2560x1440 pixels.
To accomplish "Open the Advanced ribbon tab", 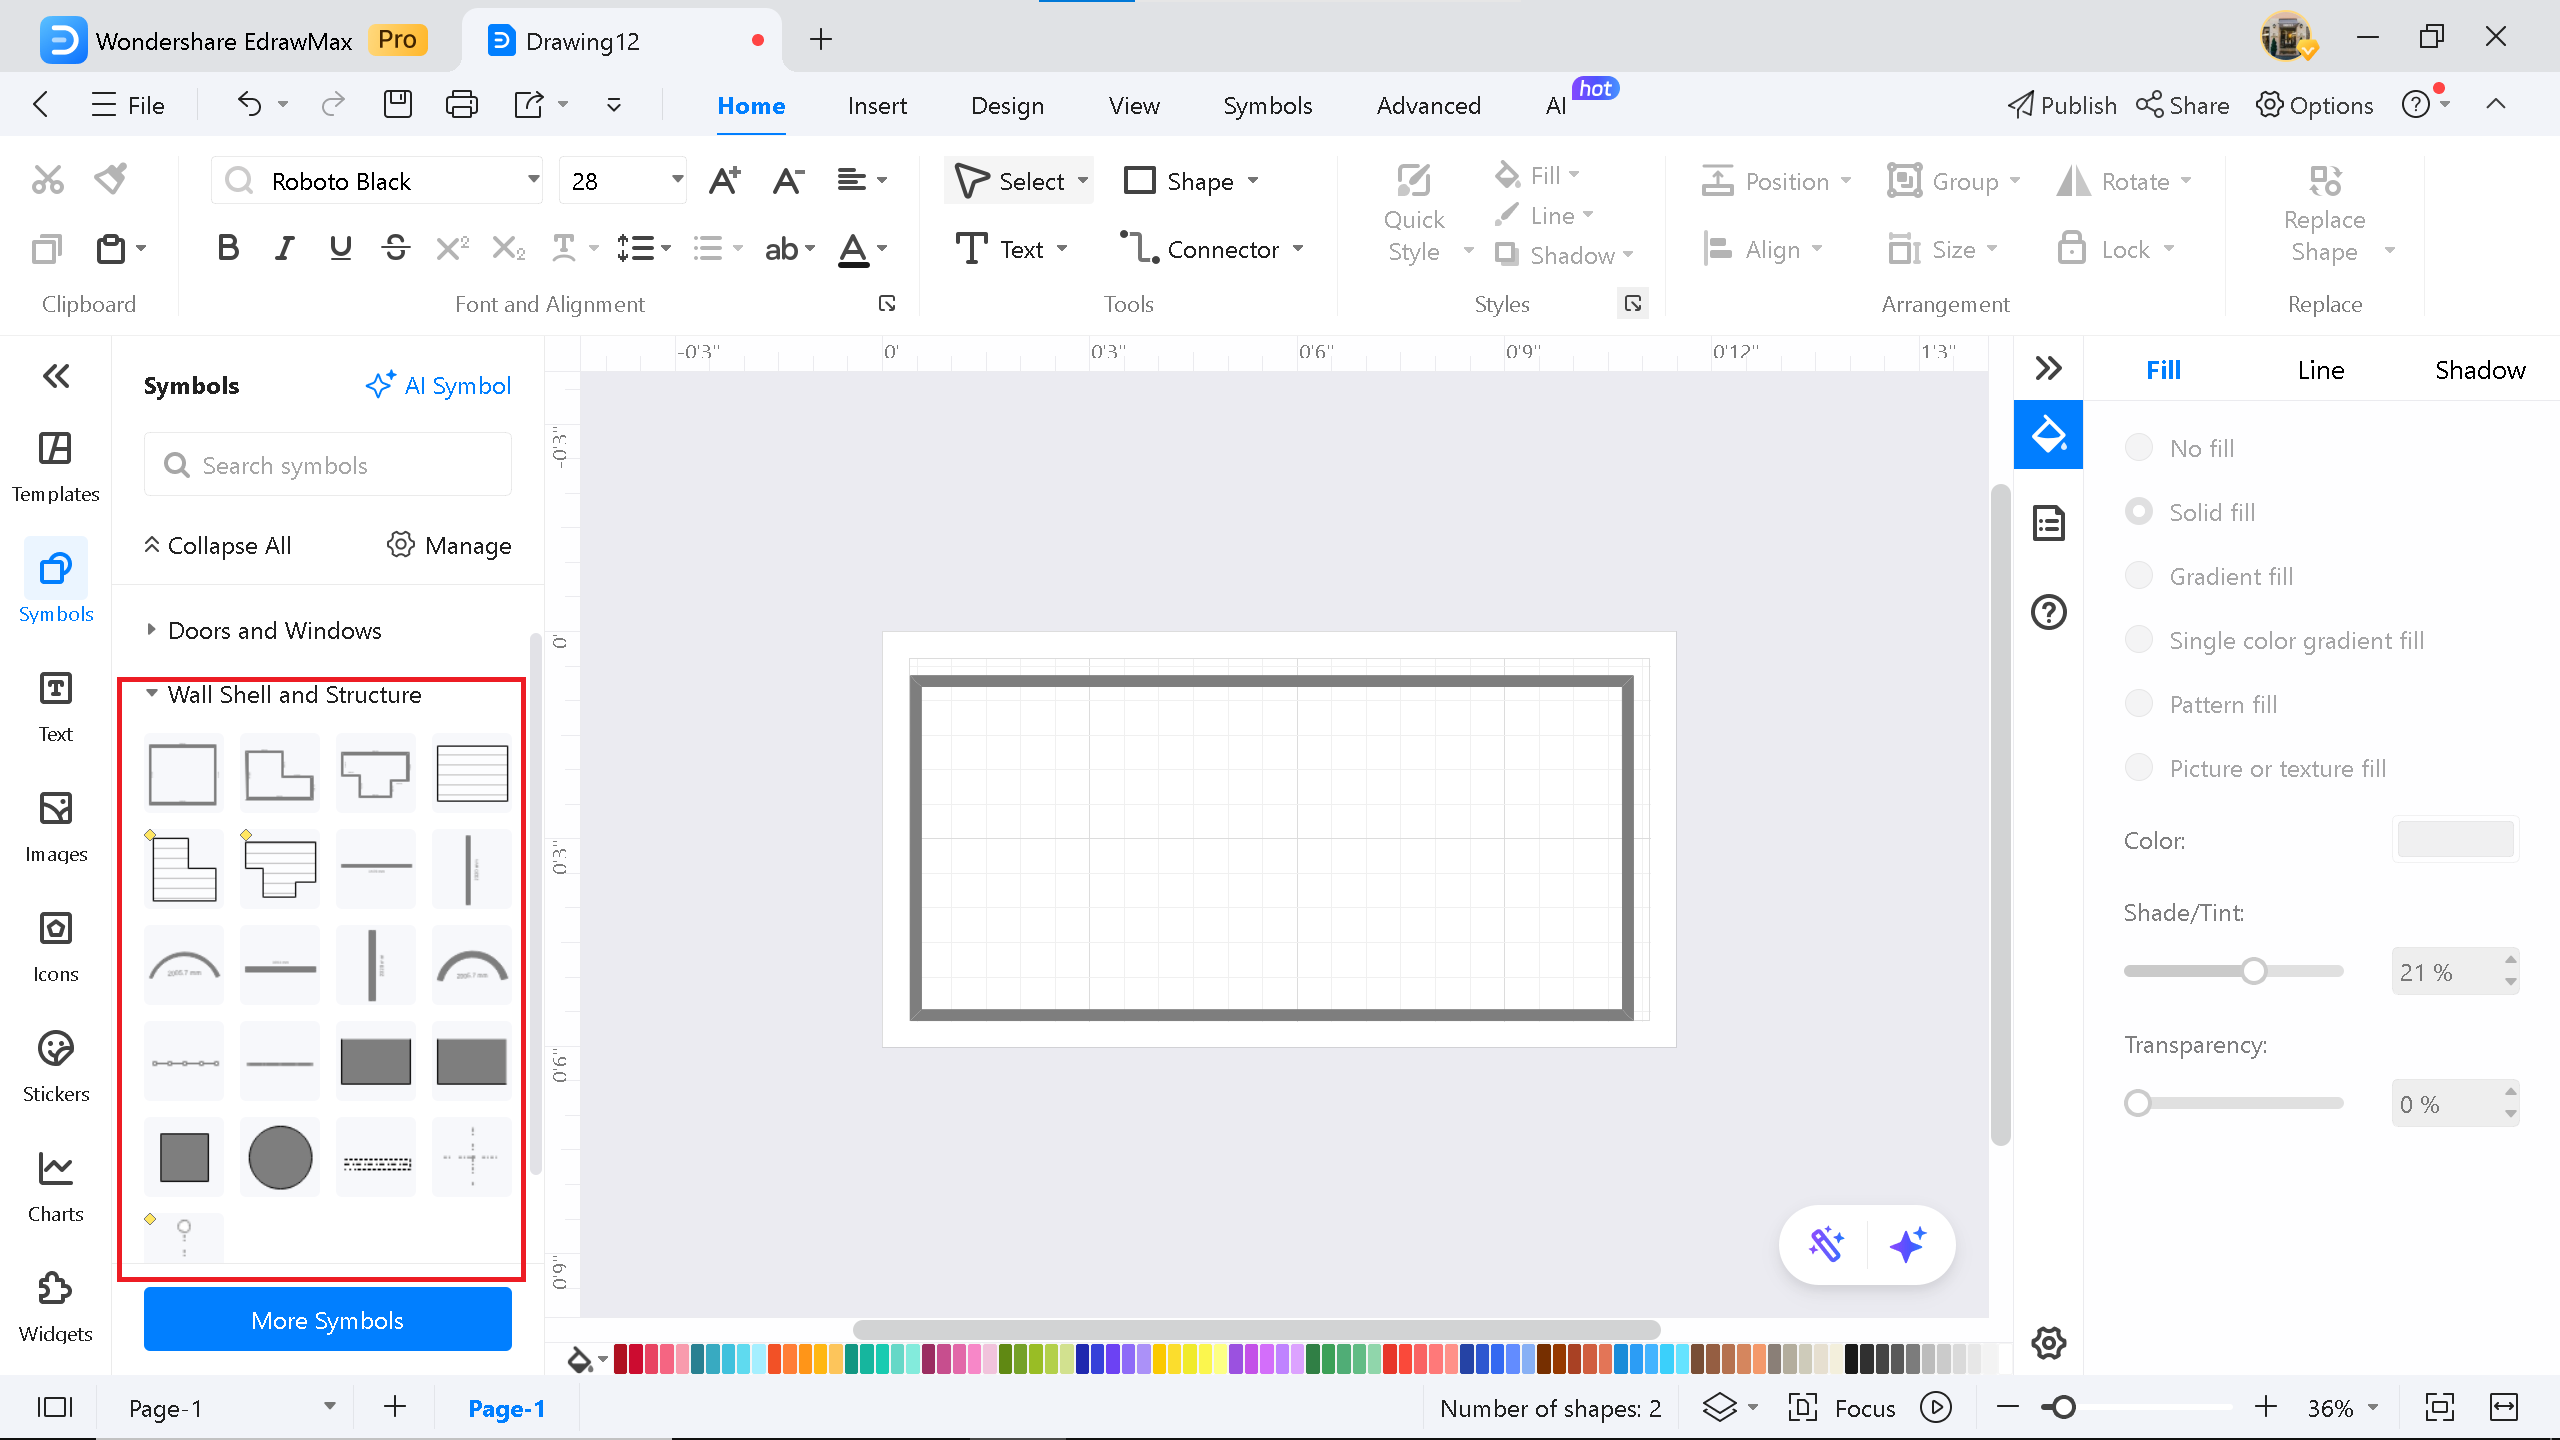I will tap(1428, 105).
